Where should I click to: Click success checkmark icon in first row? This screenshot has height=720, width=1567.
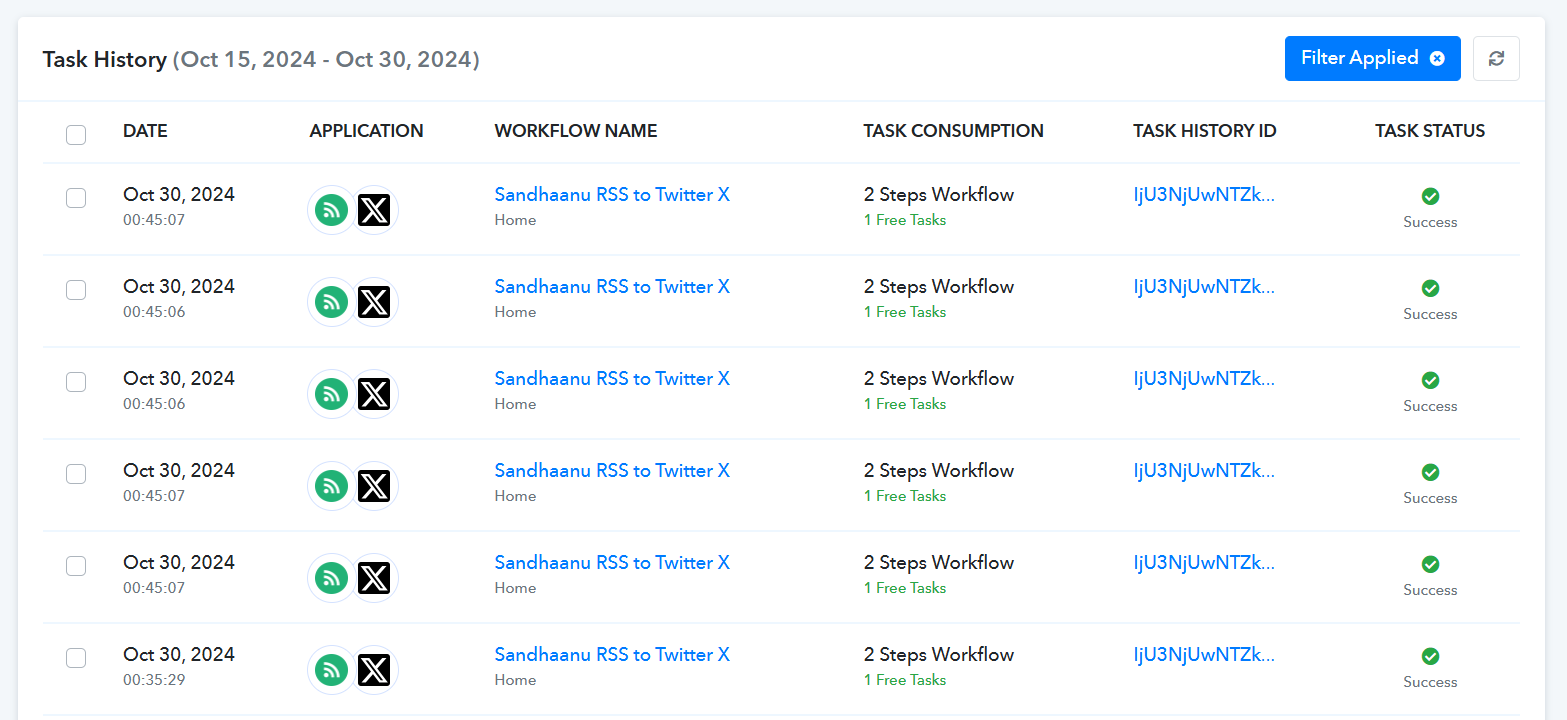click(1430, 196)
